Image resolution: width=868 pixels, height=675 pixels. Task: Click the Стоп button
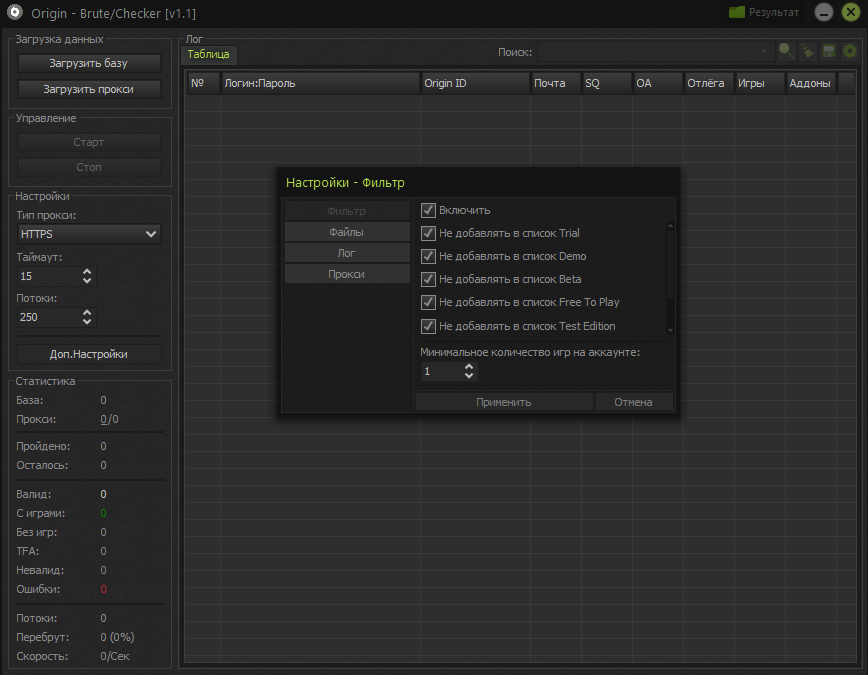click(x=89, y=167)
